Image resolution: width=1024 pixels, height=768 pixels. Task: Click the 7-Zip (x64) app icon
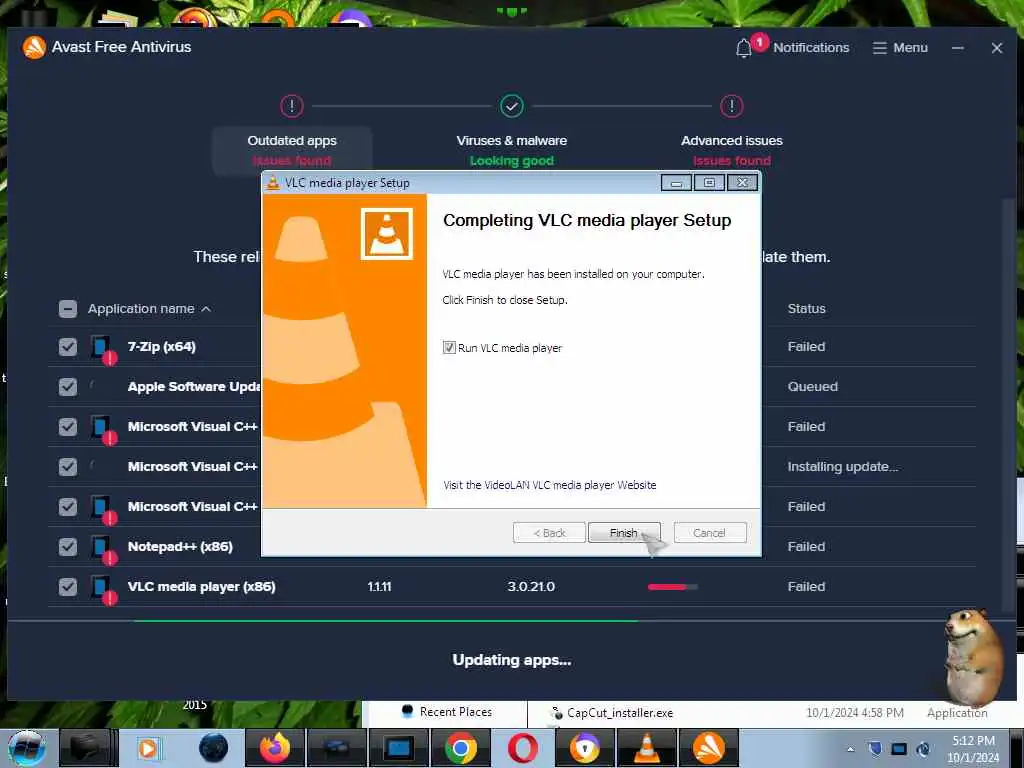click(103, 349)
